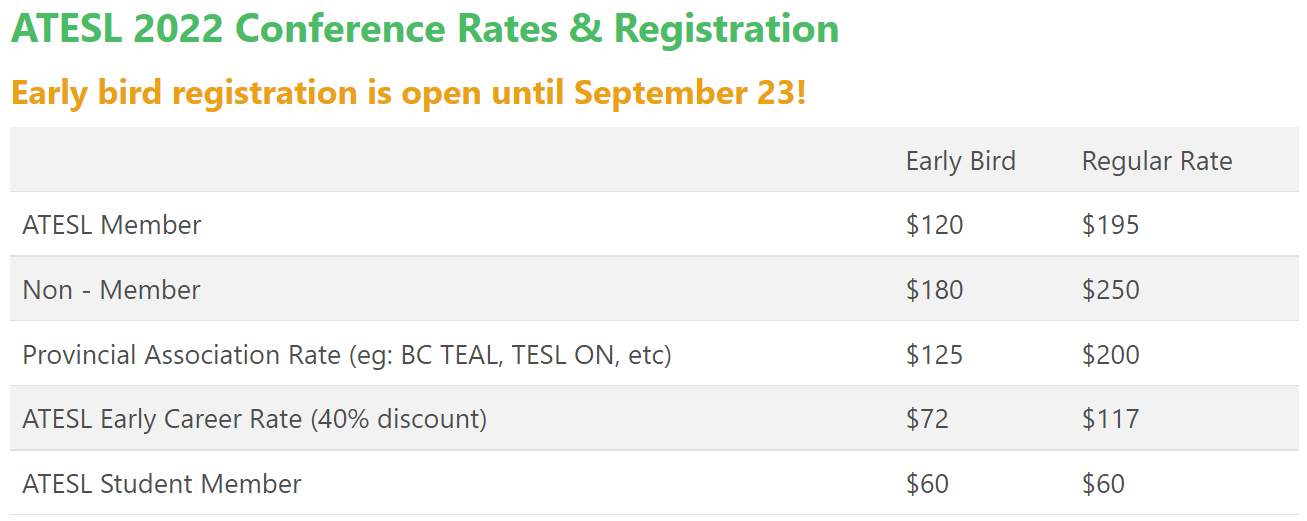Click the Regular Rate column header
Viewport: 1307px width, 521px height.
[x=1157, y=161]
